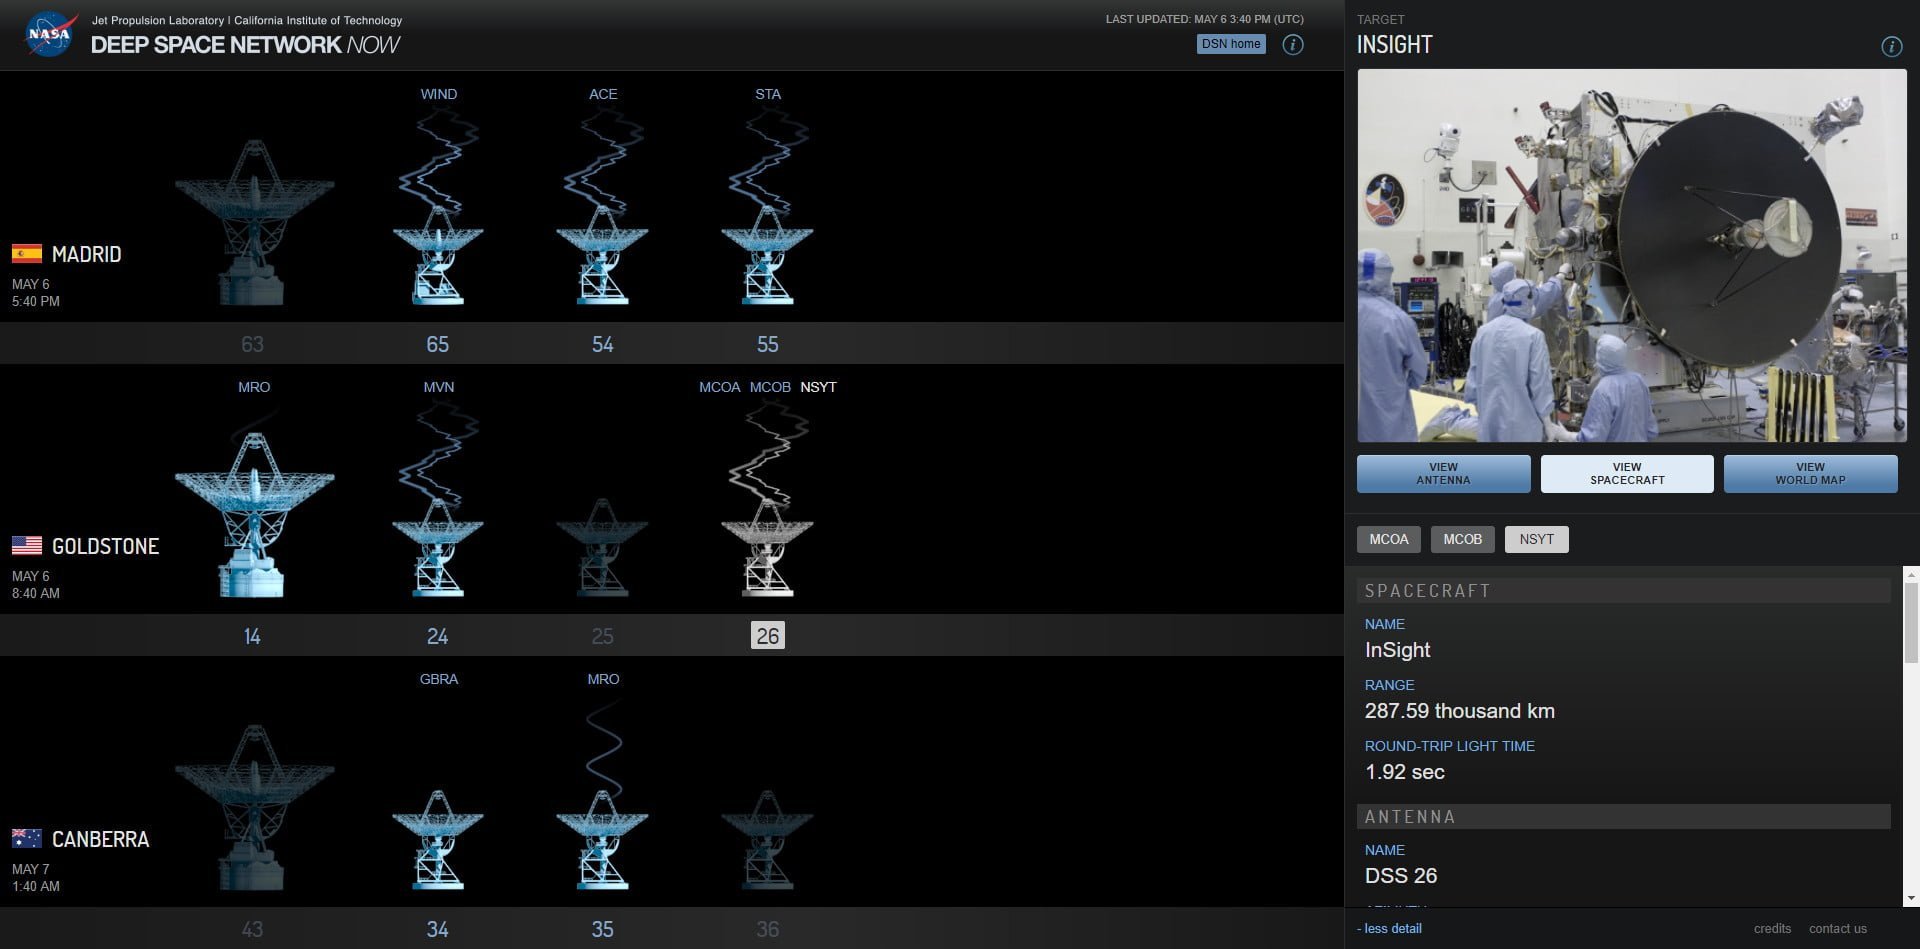Select highlighted Goldstone antenna dish 26
Image resolution: width=1920 pixels, height=949 pixels.
click(767, 548)
